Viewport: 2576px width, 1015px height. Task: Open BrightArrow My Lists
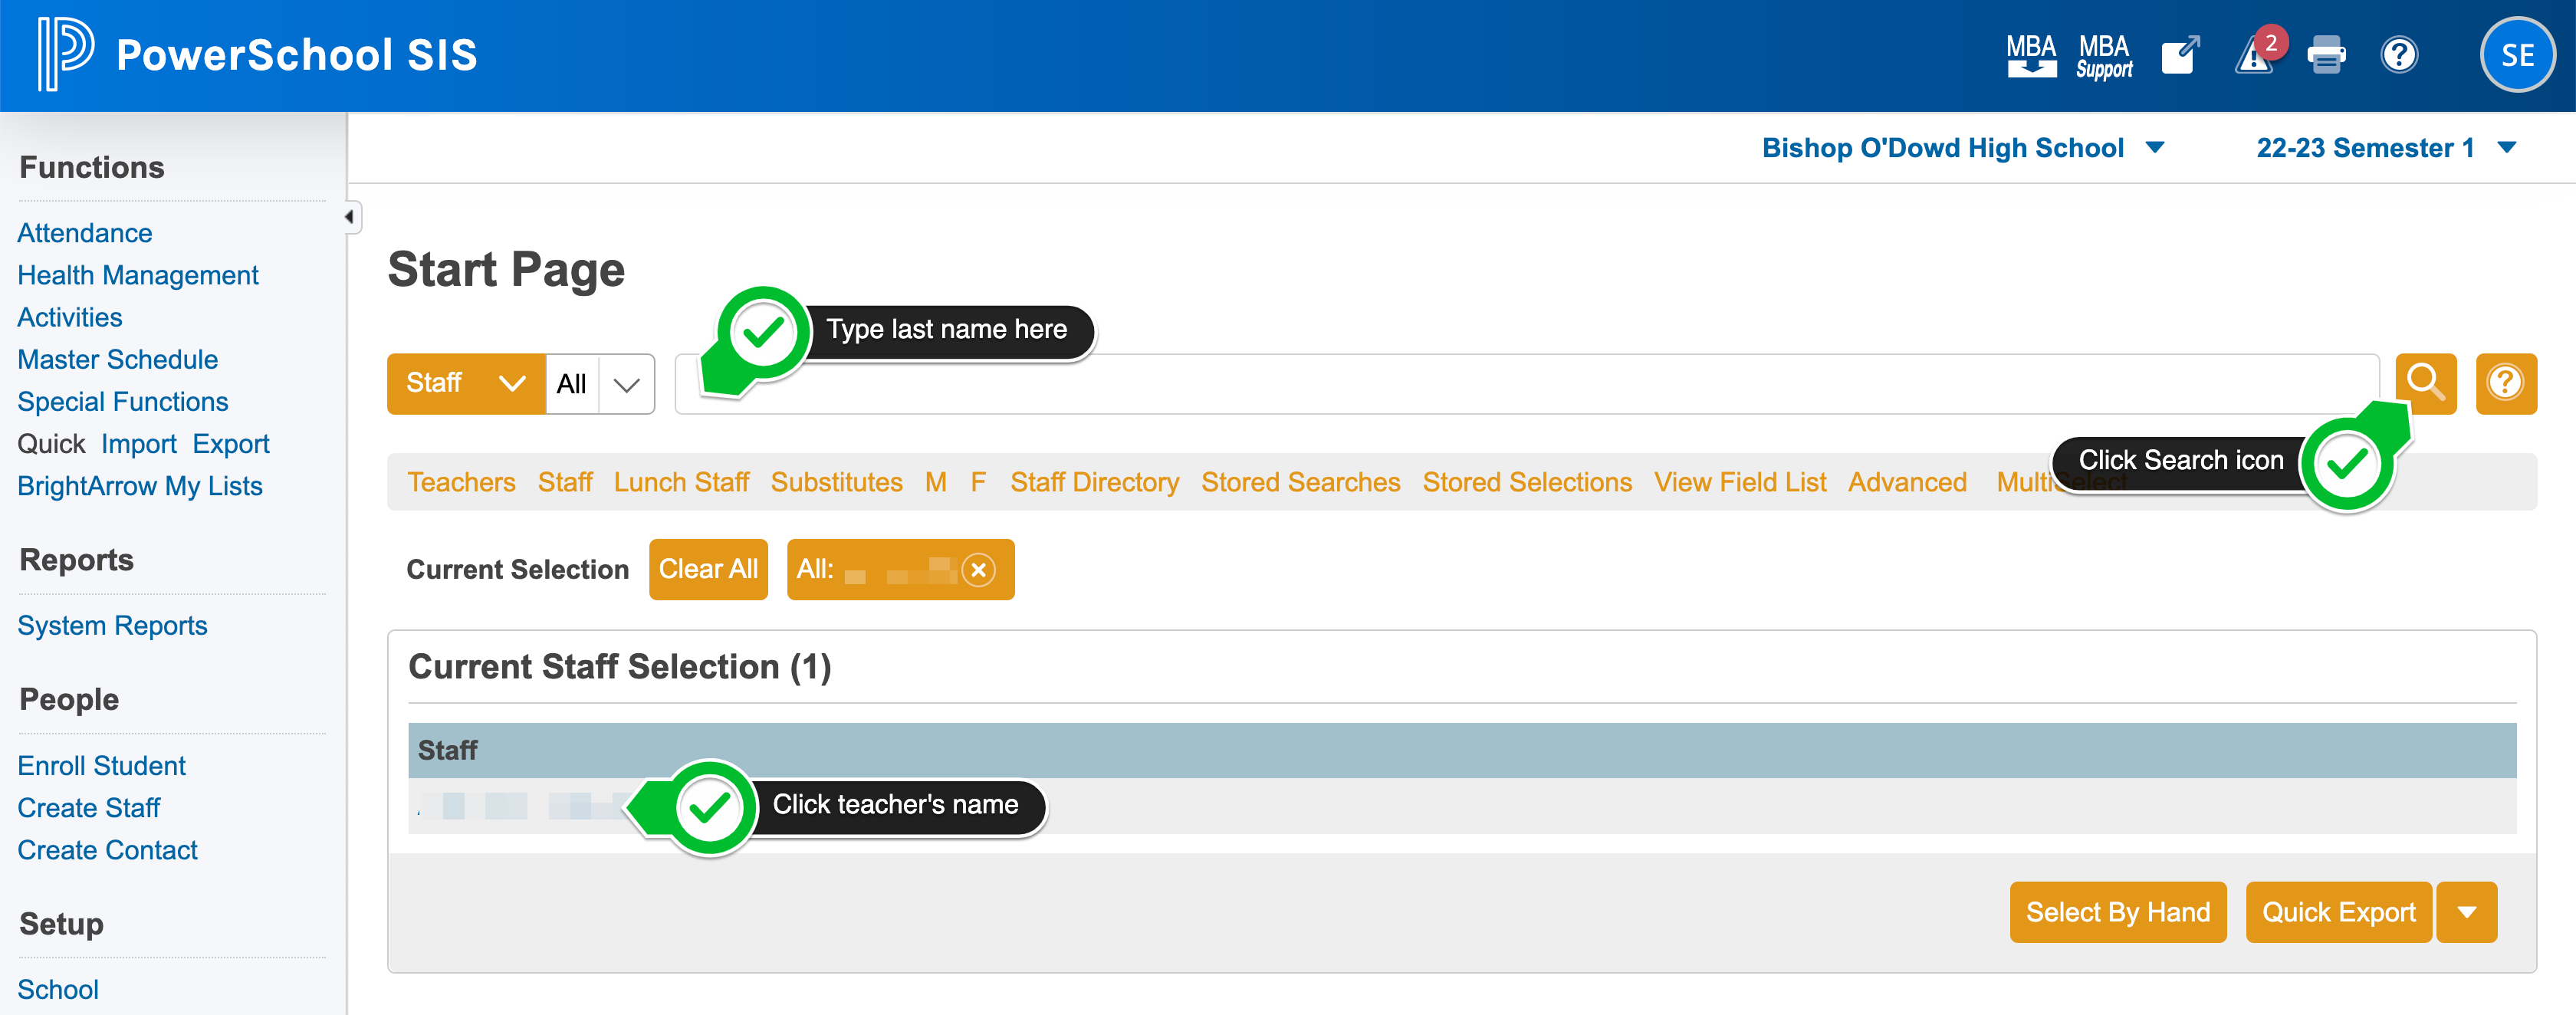click(140, 485)
